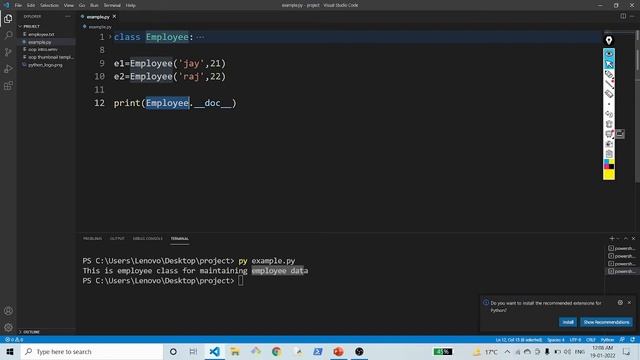640x360 pixels.
Task: Click the undo tool in annotation toolbar
Action: [x=609, y=114]
